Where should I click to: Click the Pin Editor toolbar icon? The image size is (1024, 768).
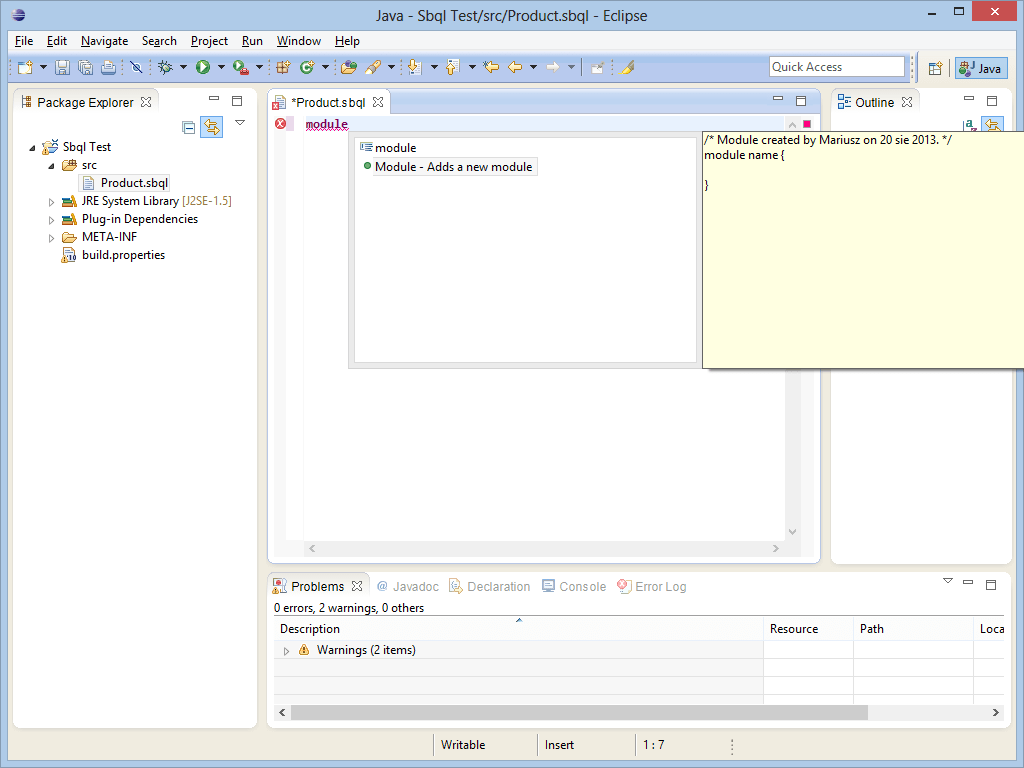(597, 67)
